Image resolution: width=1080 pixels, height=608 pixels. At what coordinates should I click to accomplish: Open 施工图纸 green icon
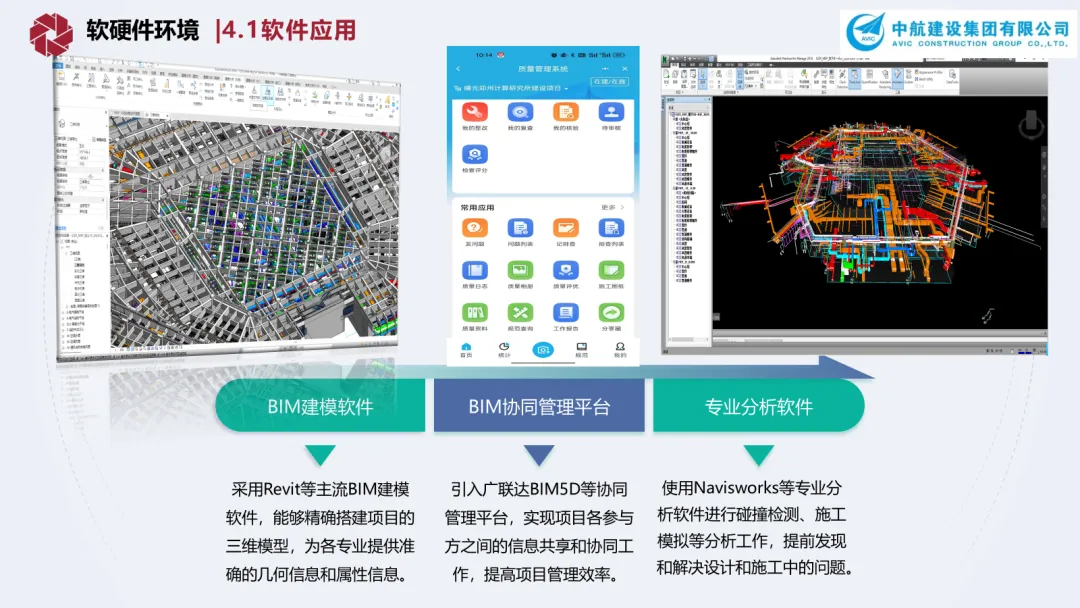coord(611,271)
